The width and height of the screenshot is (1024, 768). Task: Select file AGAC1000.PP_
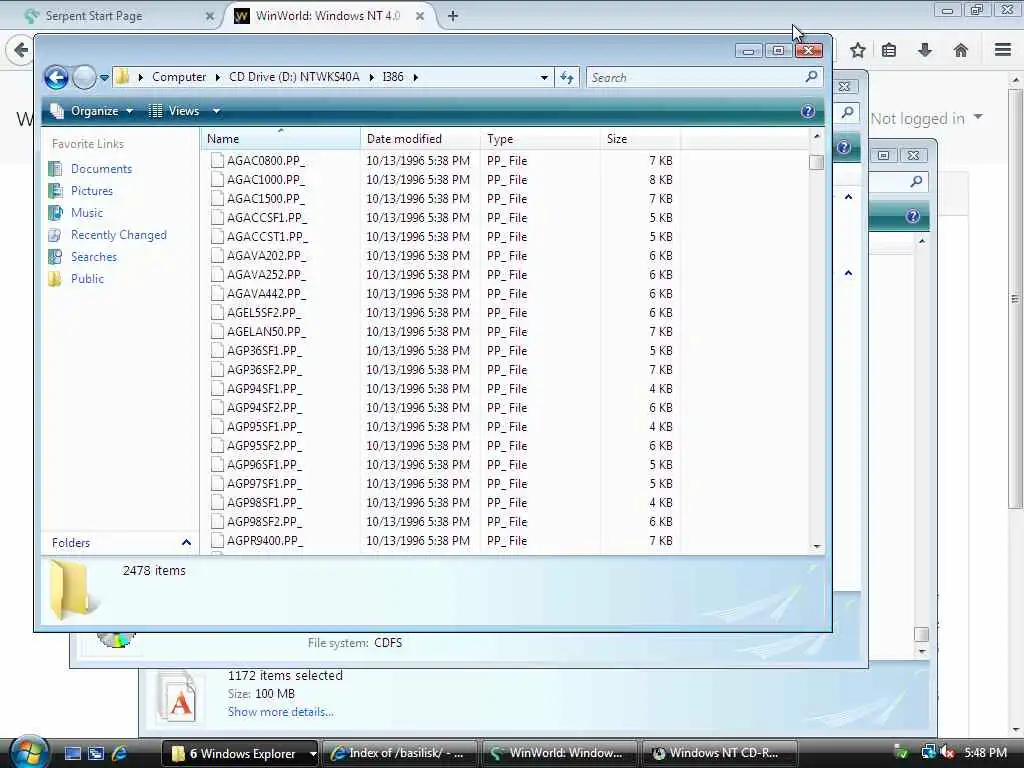(266, 180)
